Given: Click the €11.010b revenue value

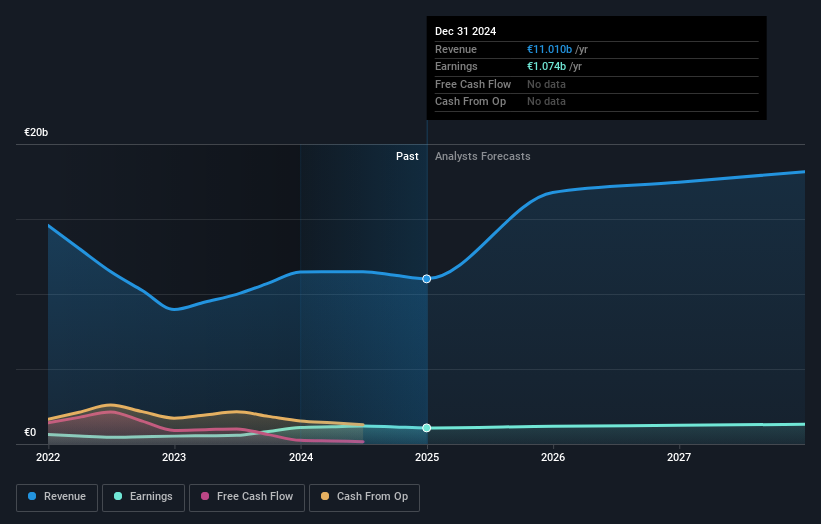Looking at the screenshot, I should pos(549,49).
